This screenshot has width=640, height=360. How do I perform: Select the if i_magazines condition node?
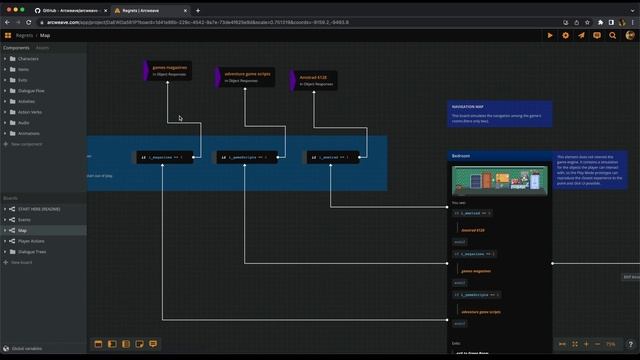click(x=164, y=157)
